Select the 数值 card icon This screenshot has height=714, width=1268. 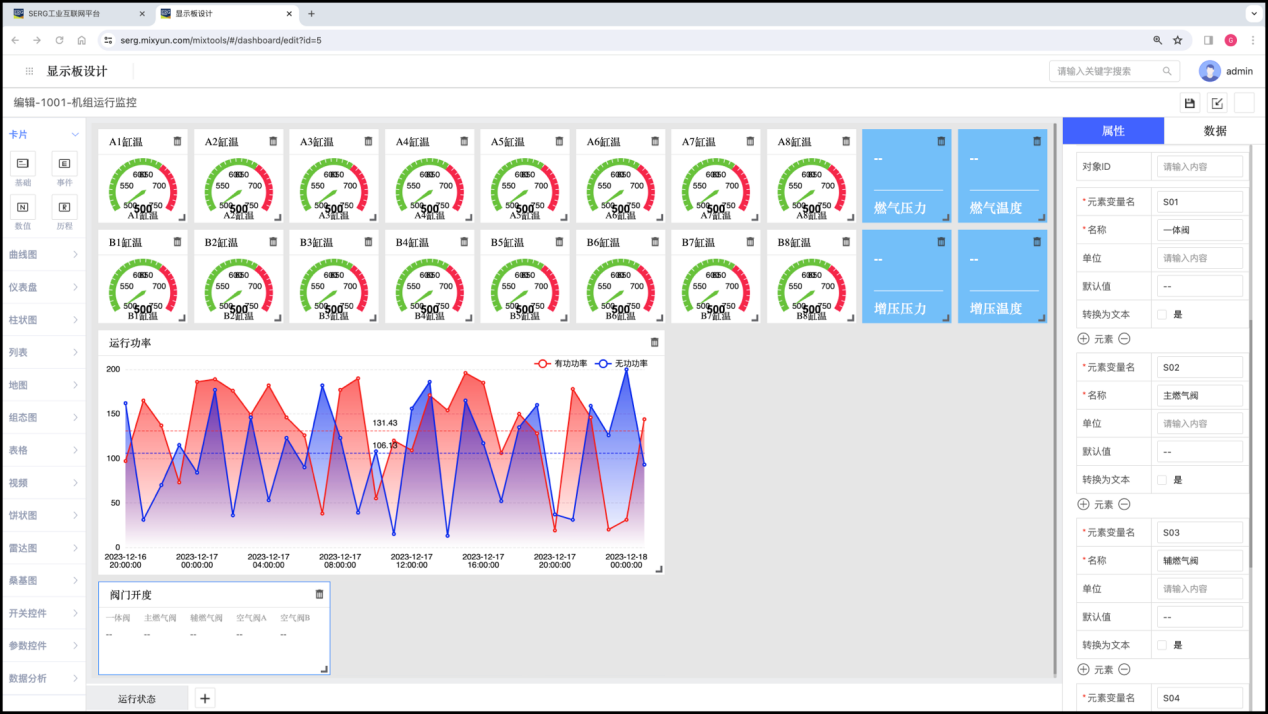point(22,207)
